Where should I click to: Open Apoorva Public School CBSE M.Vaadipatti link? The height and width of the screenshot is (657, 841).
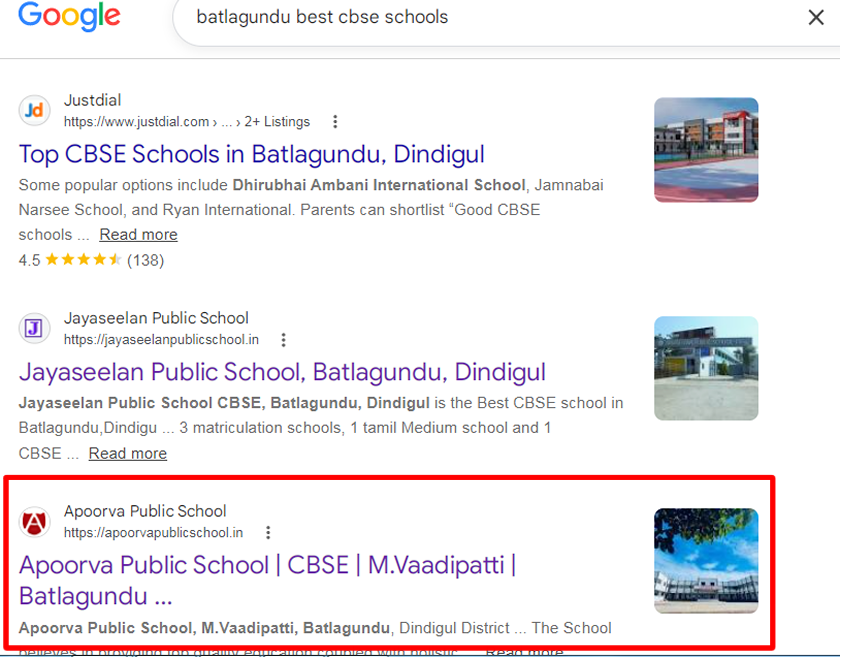coord(267,580)
